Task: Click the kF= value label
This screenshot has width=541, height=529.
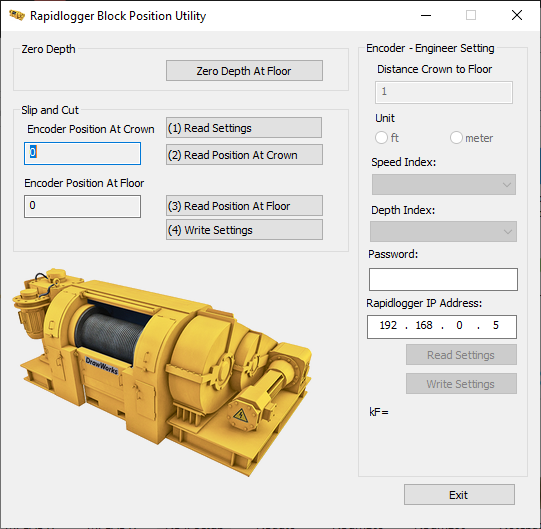Action: [379, 412]
